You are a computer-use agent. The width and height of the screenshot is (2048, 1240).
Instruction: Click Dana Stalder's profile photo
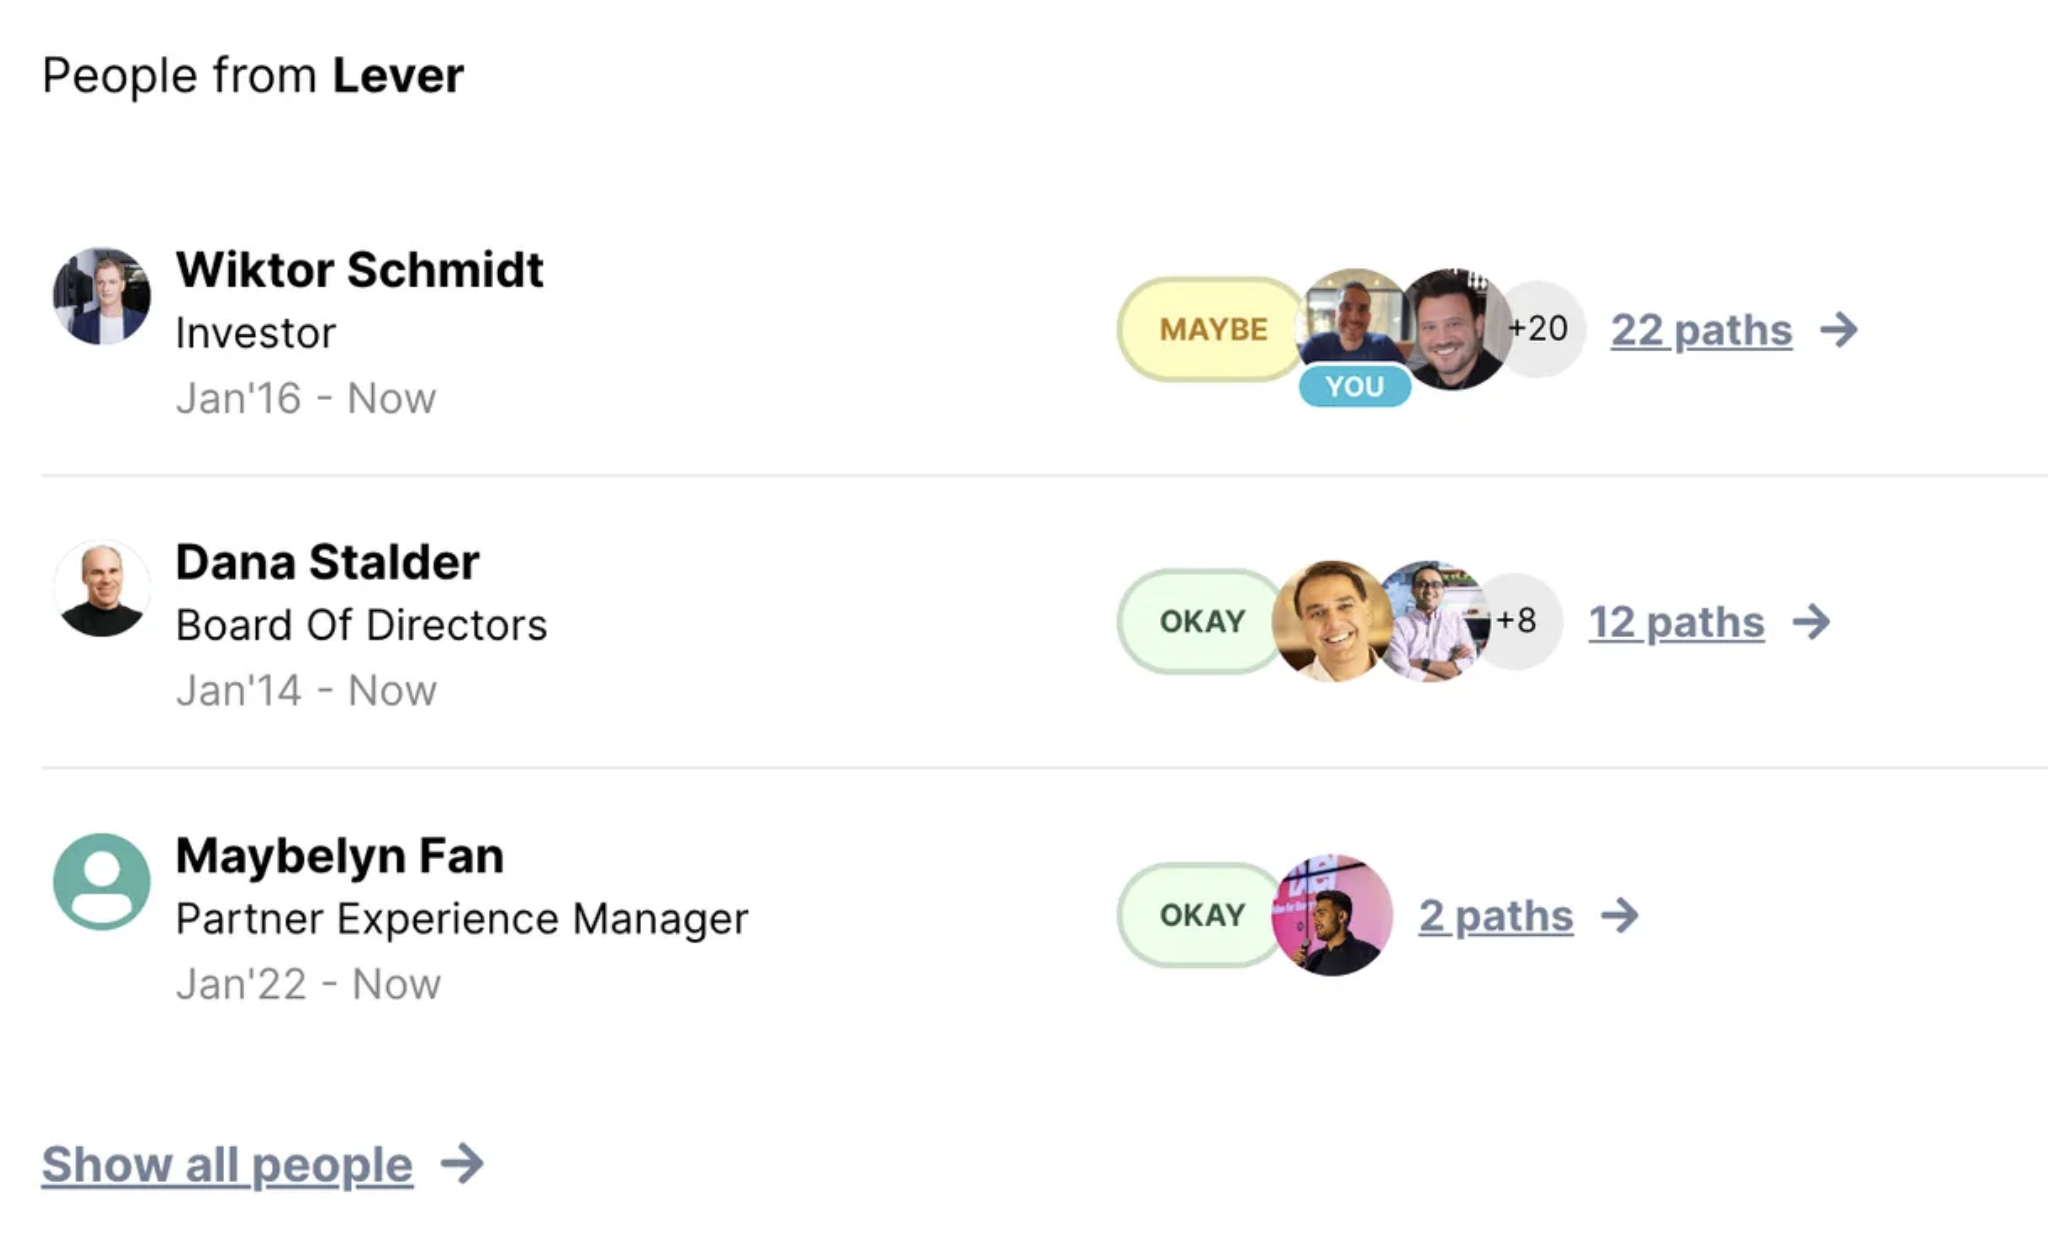pyautogui.click(x=102, y=588)
